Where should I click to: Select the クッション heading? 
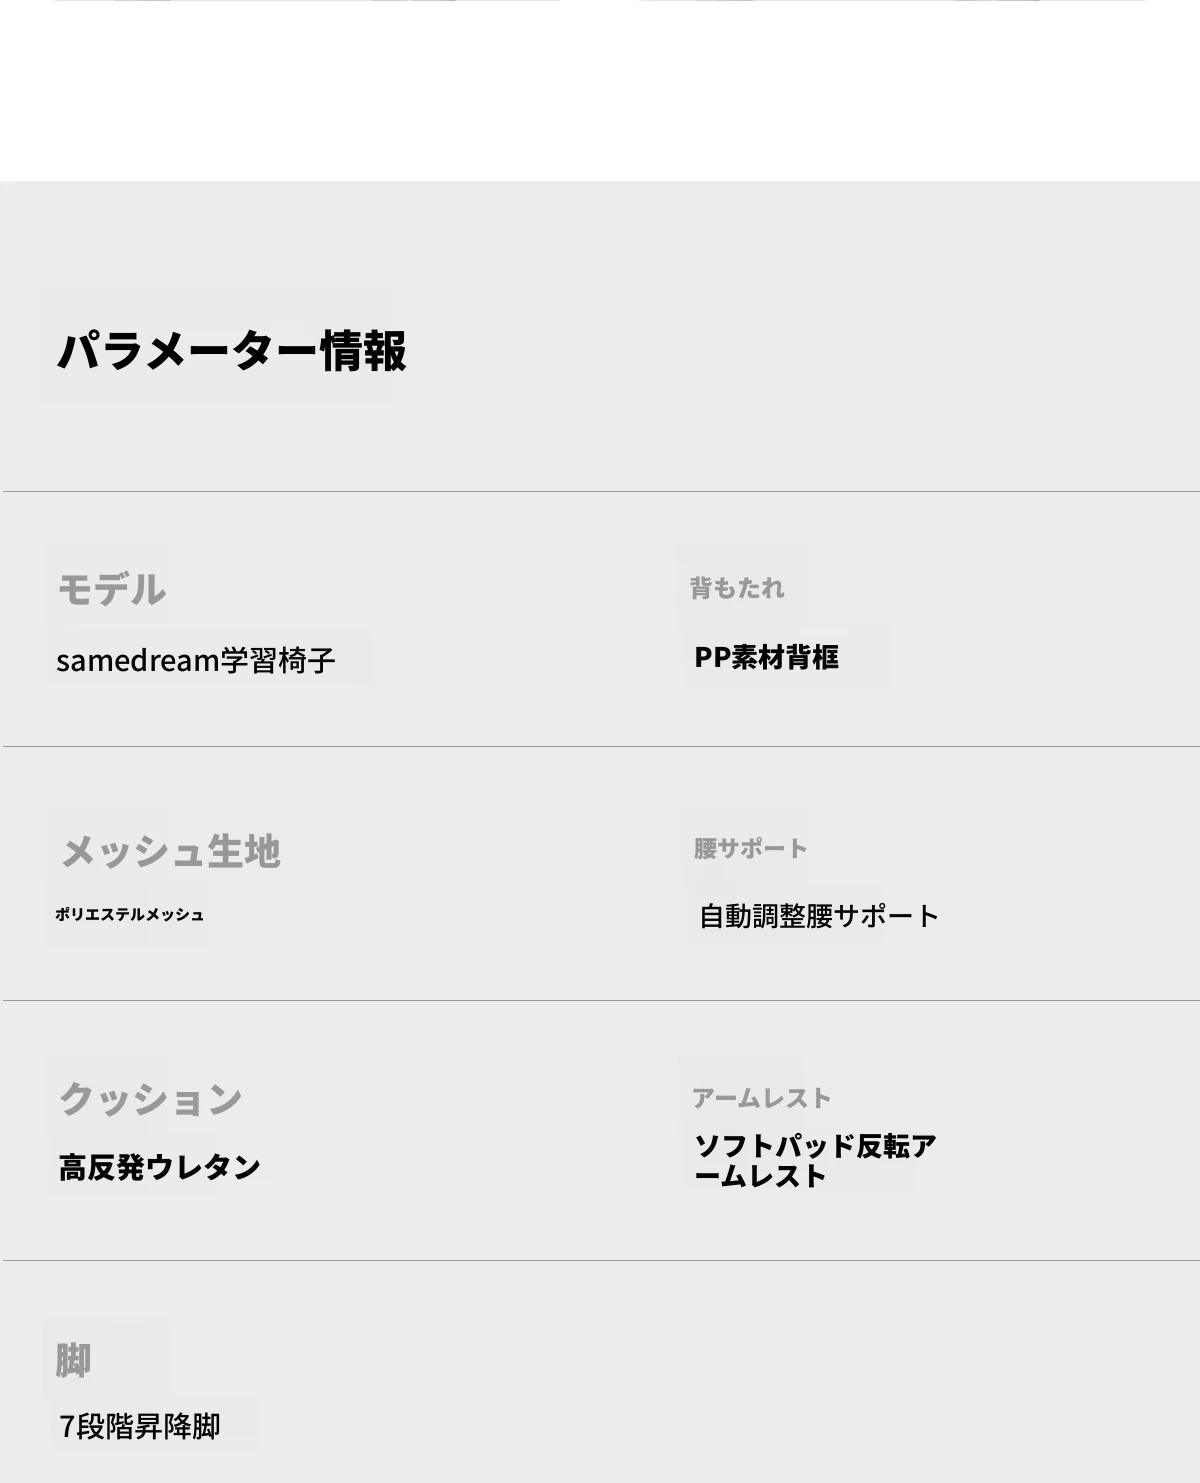point(150,1098)
